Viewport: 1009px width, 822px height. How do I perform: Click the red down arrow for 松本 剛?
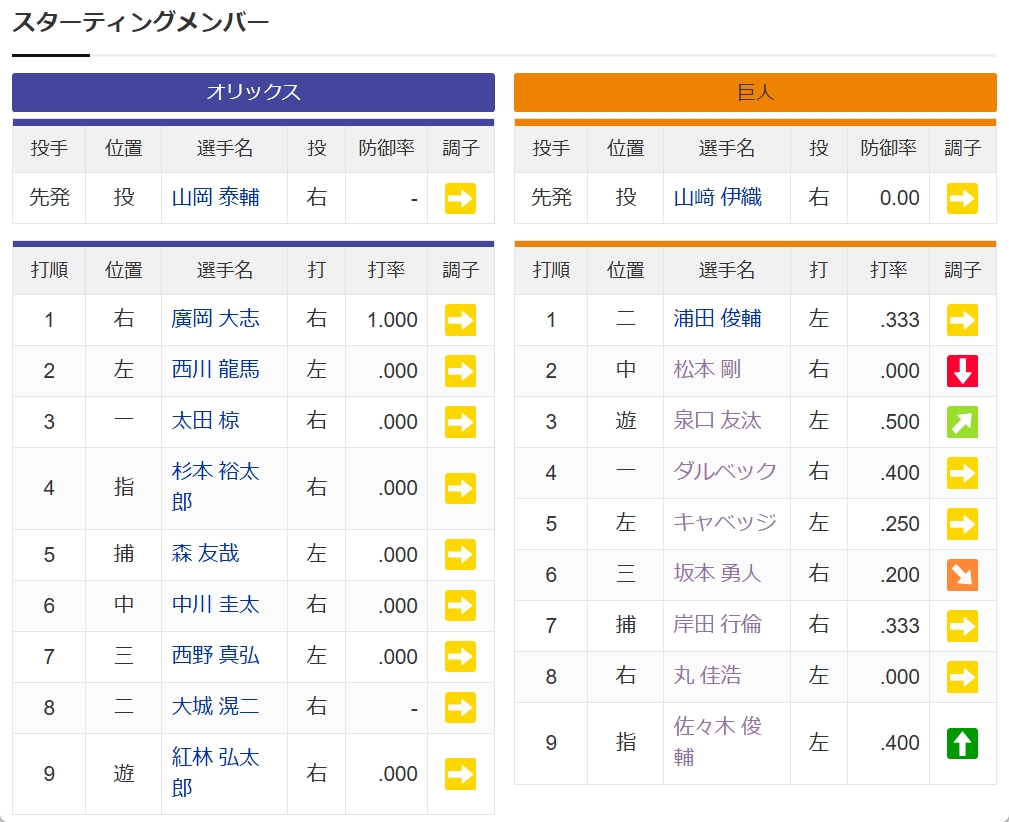962,371
